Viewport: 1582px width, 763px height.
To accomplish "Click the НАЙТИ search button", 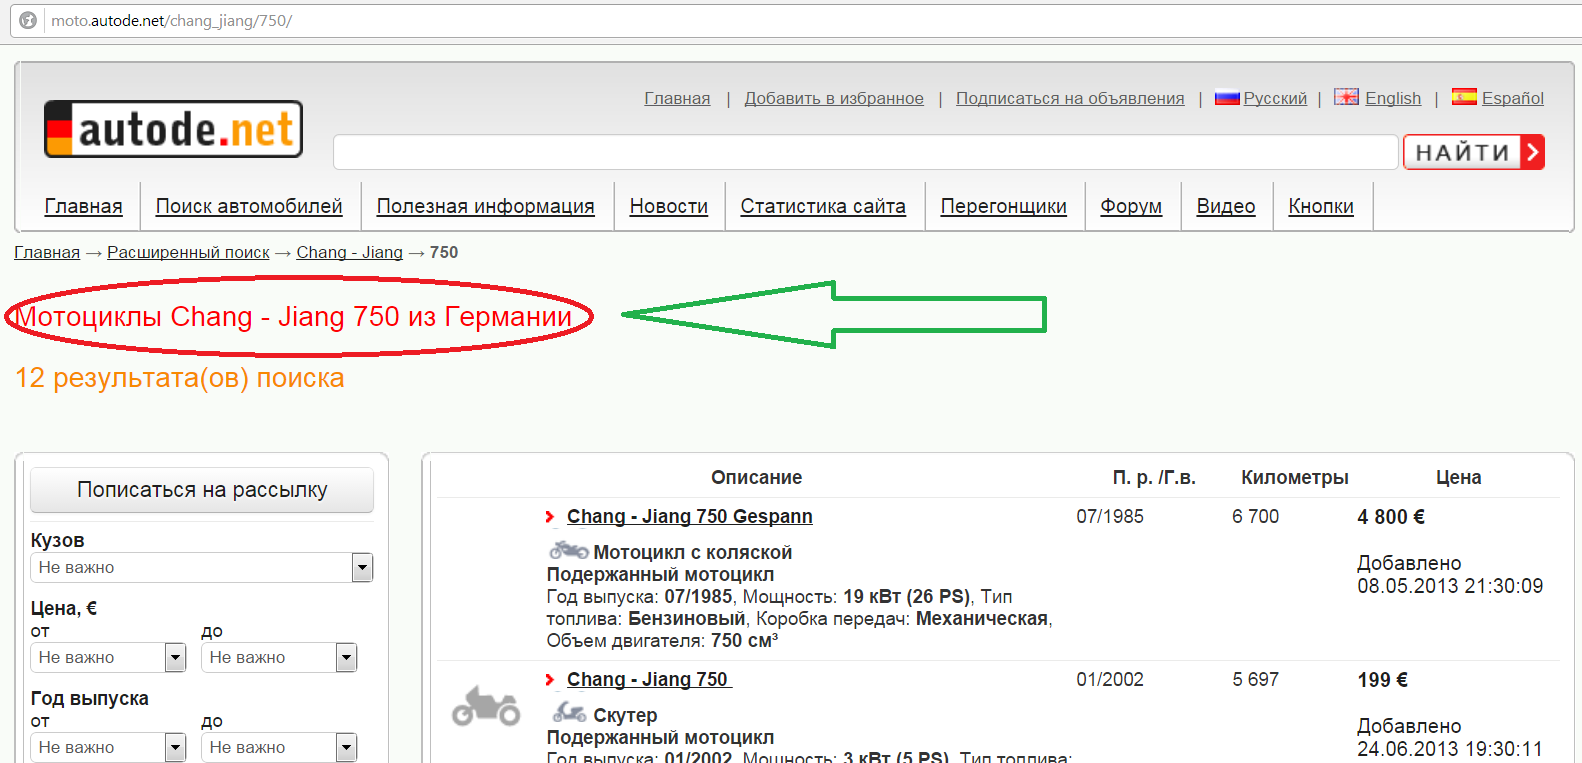I will 1474,152.
